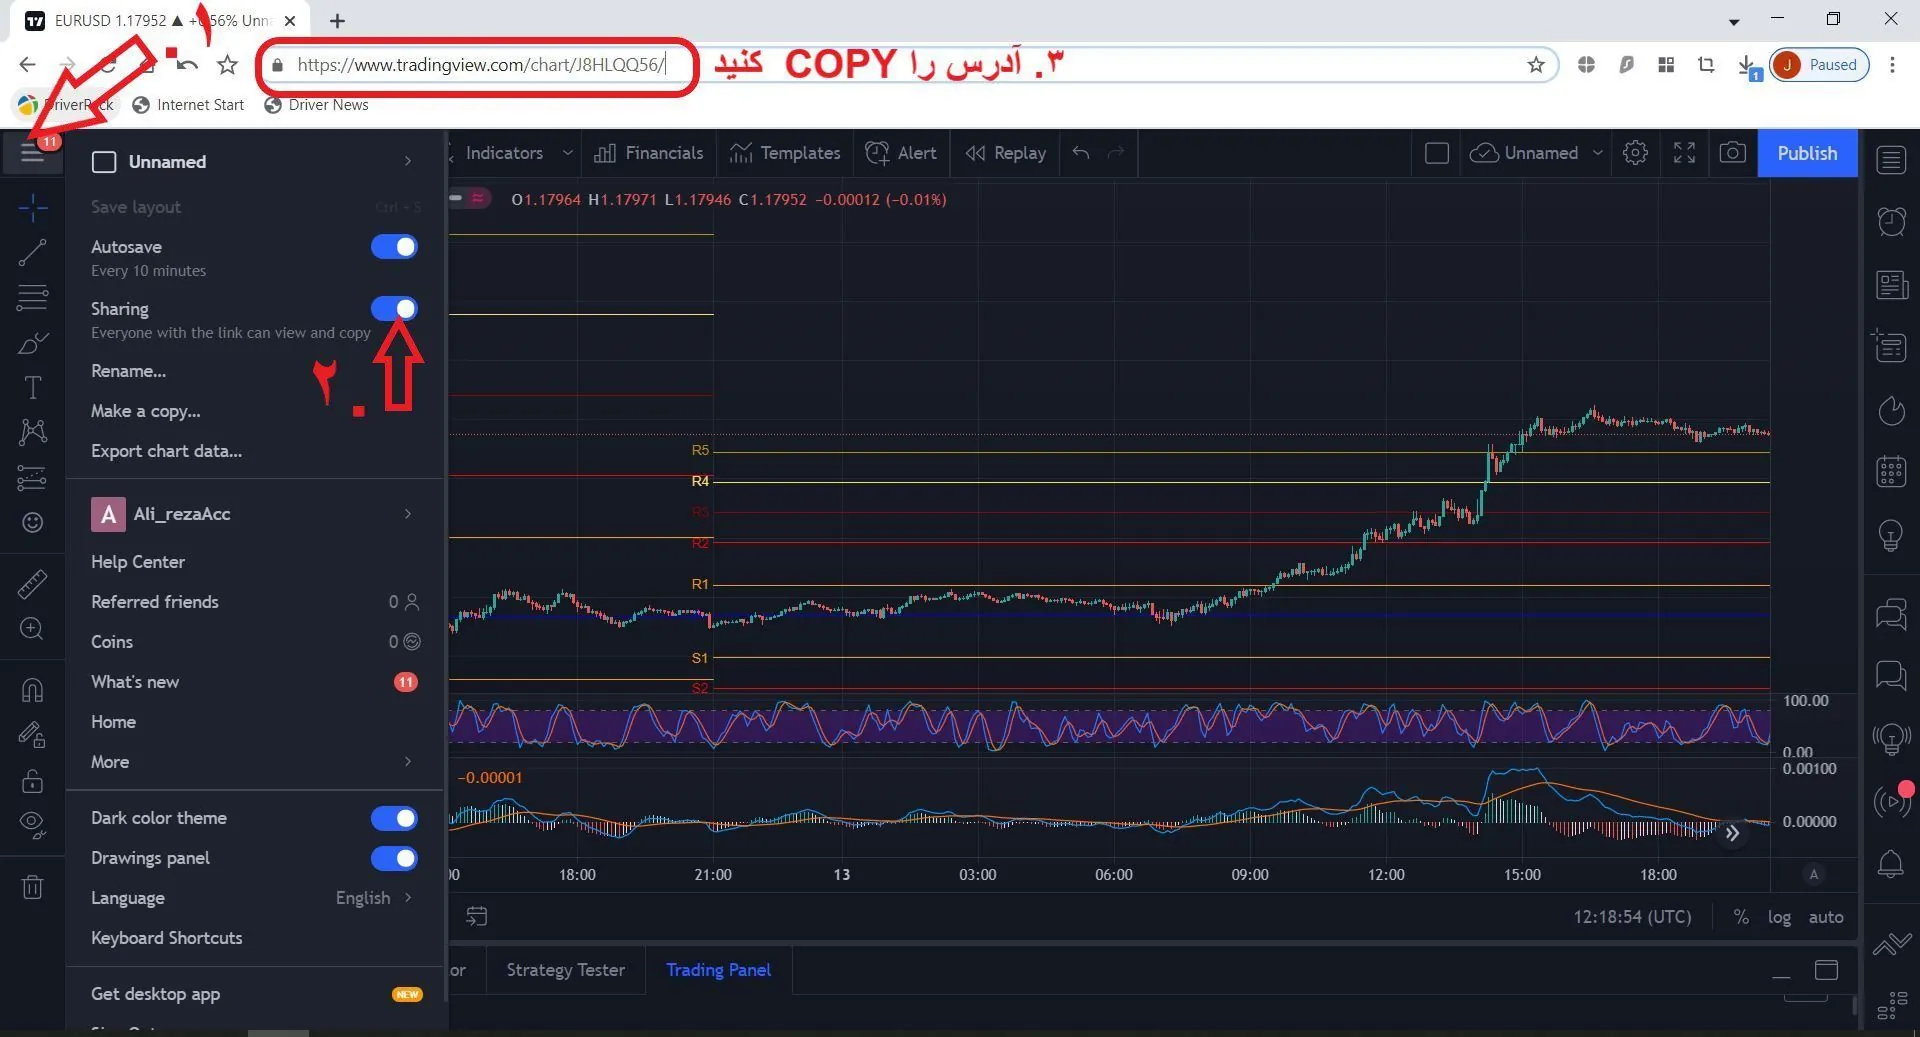
Task: Hide all drawings with eye icon
Action: (x=32, y=825)
